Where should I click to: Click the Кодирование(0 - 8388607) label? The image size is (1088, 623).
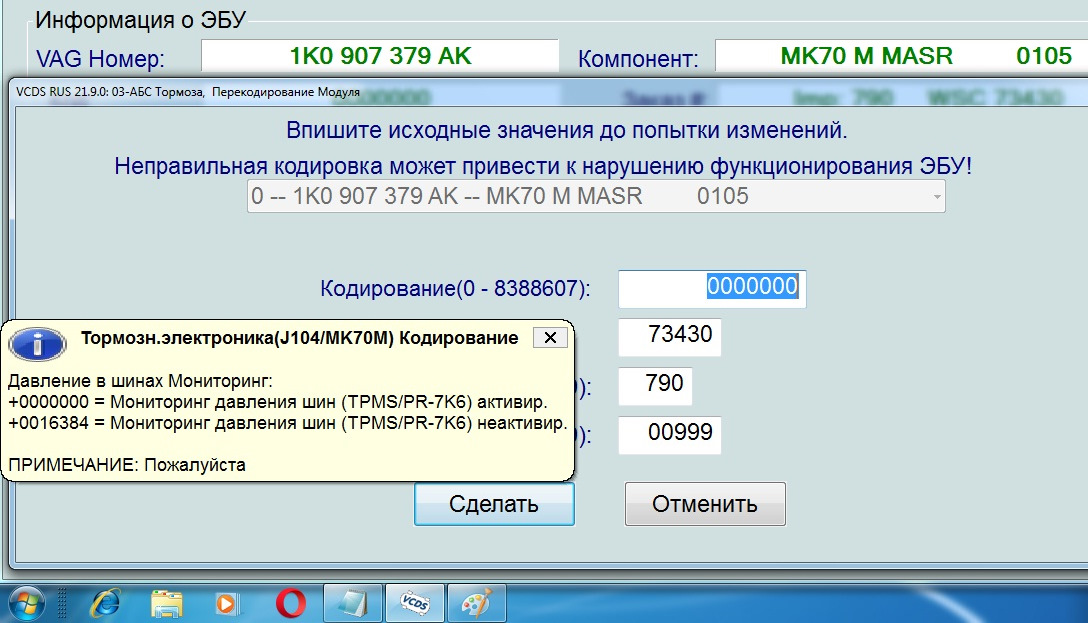[455, 289]
